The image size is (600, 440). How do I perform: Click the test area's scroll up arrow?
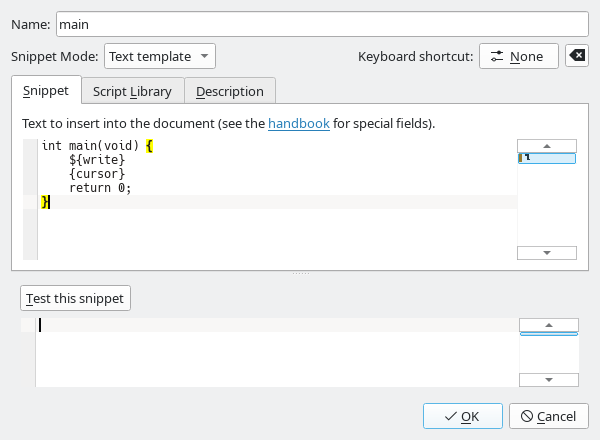pyautogui.click(x=549, y=325)
